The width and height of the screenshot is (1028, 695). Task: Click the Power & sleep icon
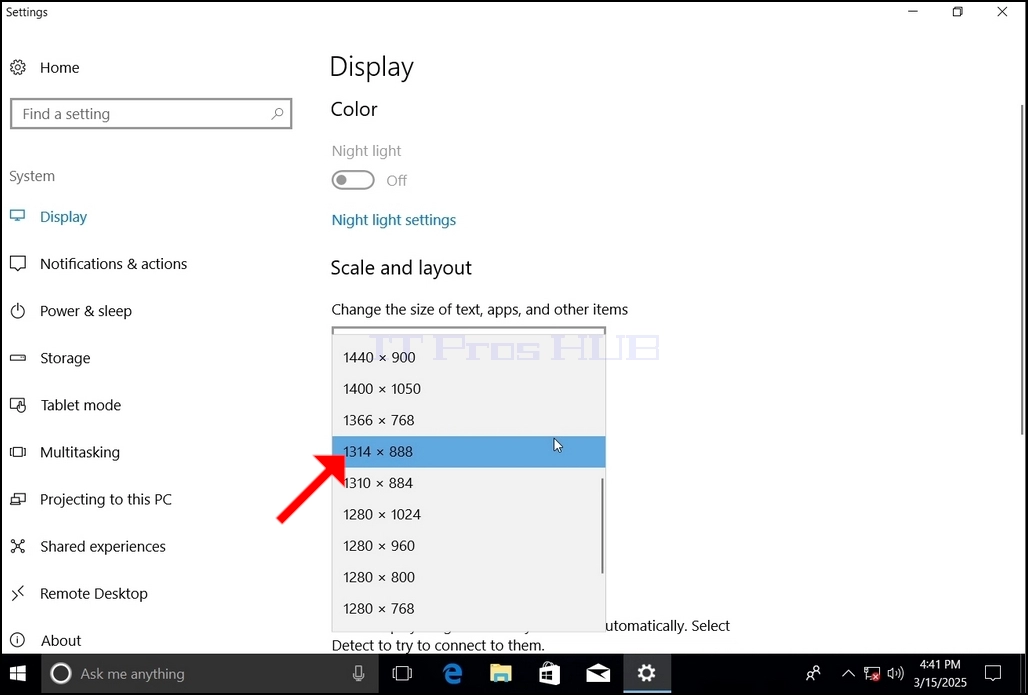coord(18,311)
